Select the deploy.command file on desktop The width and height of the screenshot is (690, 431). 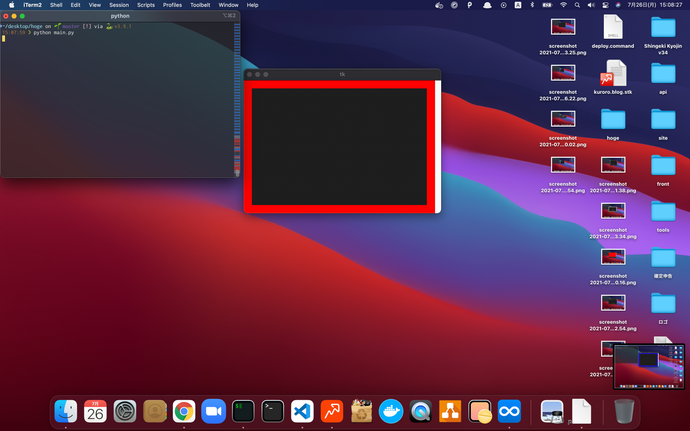[613, 32]
